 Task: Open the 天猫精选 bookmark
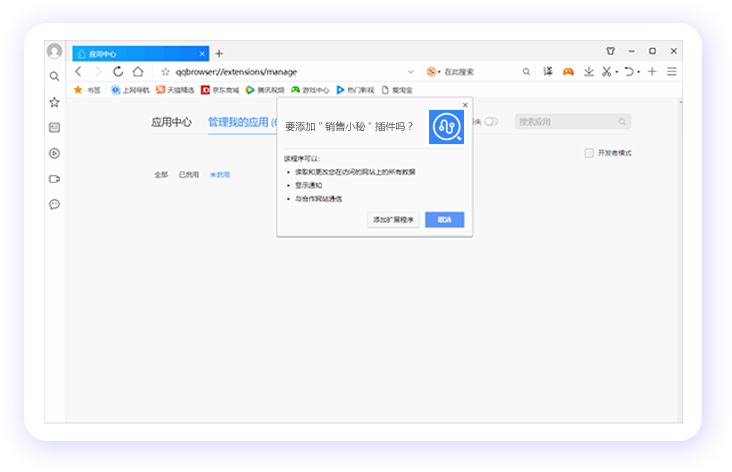click(x=175, y=90)
